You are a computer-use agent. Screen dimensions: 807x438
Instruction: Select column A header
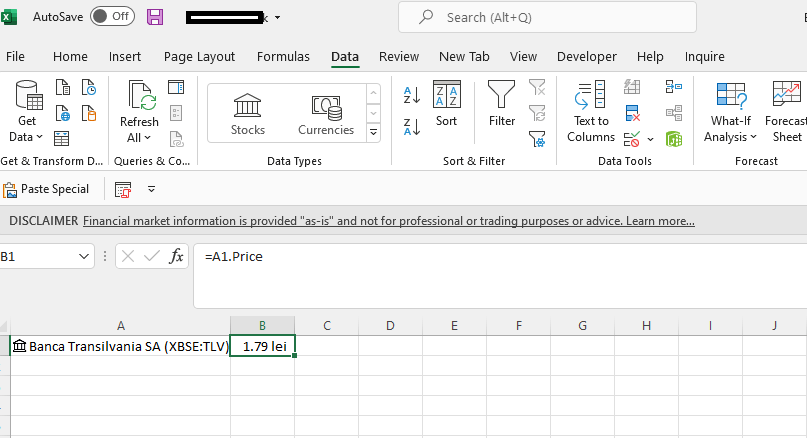(x=120, y=326)
